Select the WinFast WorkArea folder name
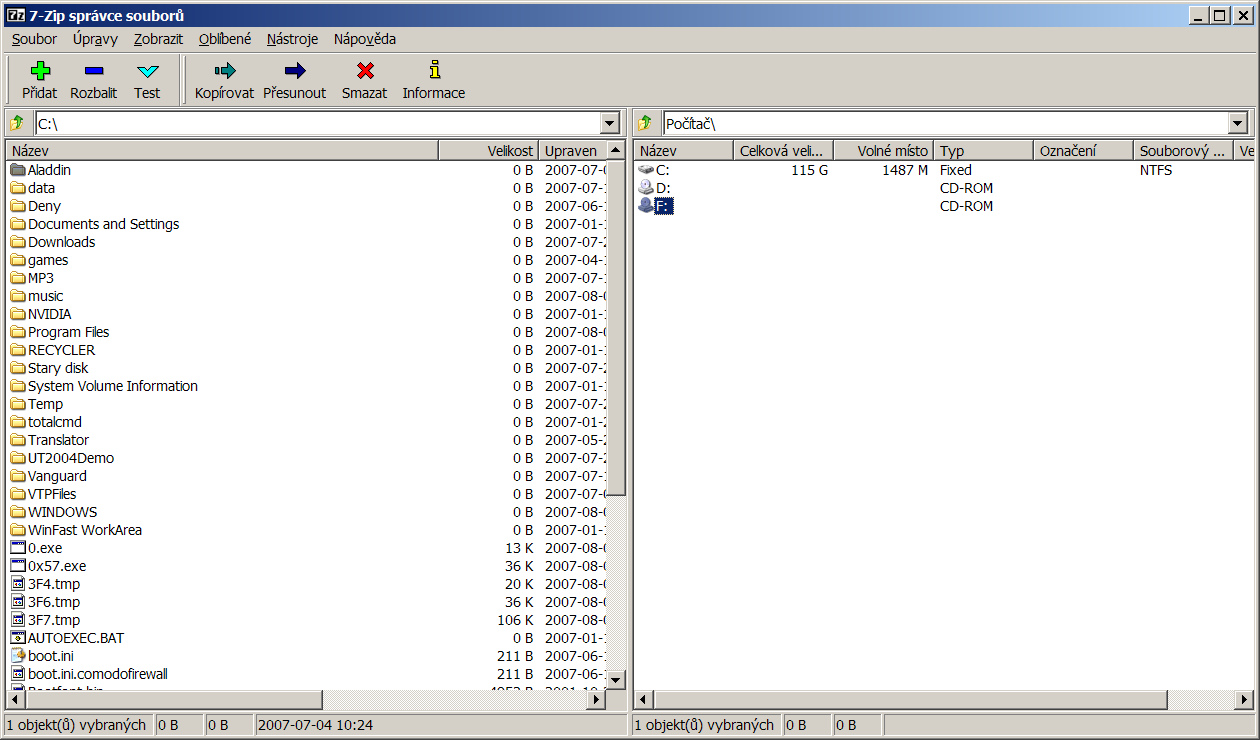Screen dimensions: 1260x740 pos(85,530)
